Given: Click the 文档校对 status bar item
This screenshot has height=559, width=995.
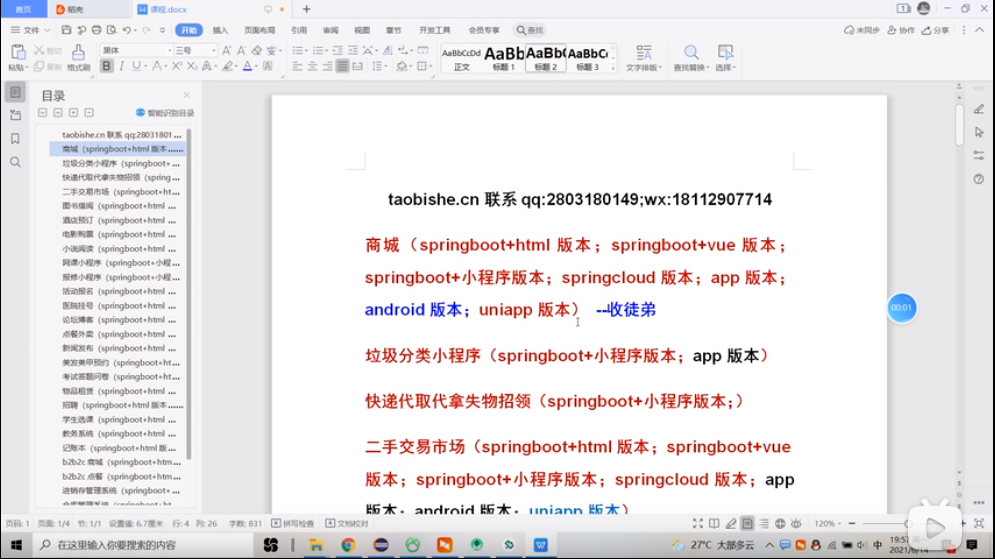Looking at the screenshot, I should click(347, 523).
